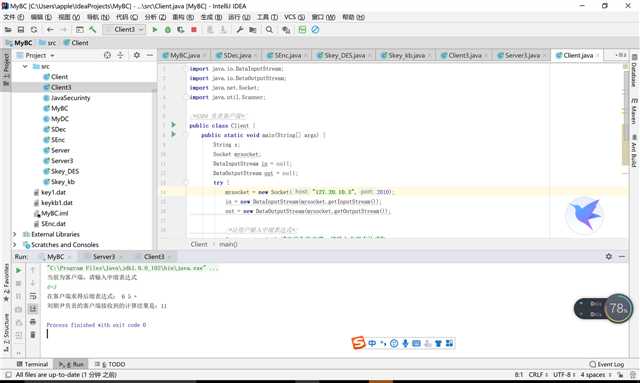Switch to MyBC tab in Run panel
The image size is (640, 383).
56,257
